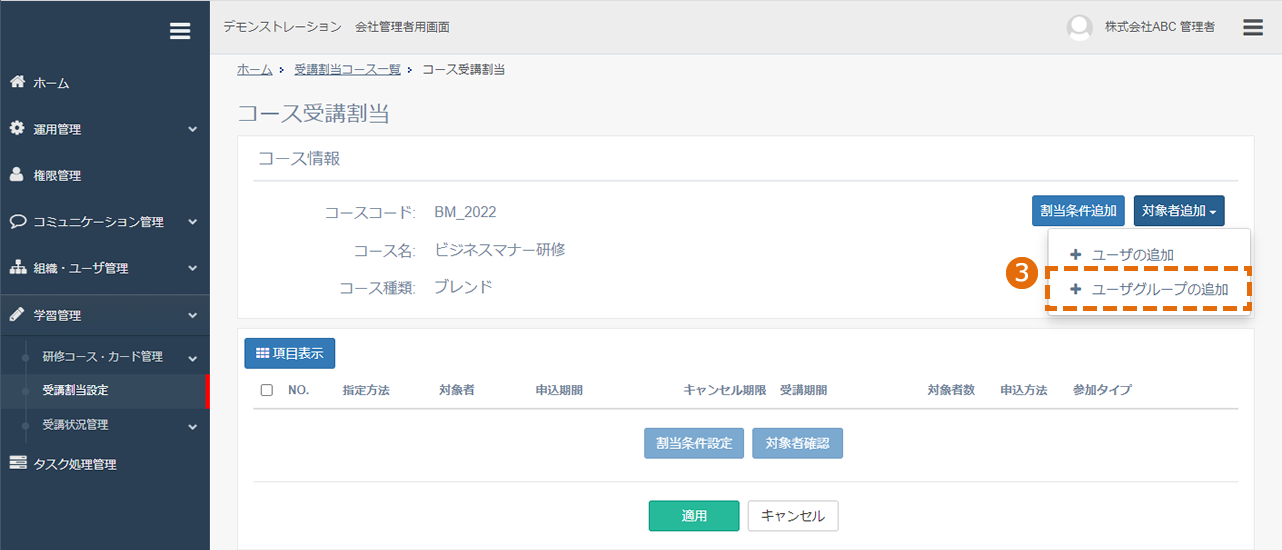Click the plus icon beside ユーザの追加
Viewport: 1282px width, 550px height.
(1076, 254)
